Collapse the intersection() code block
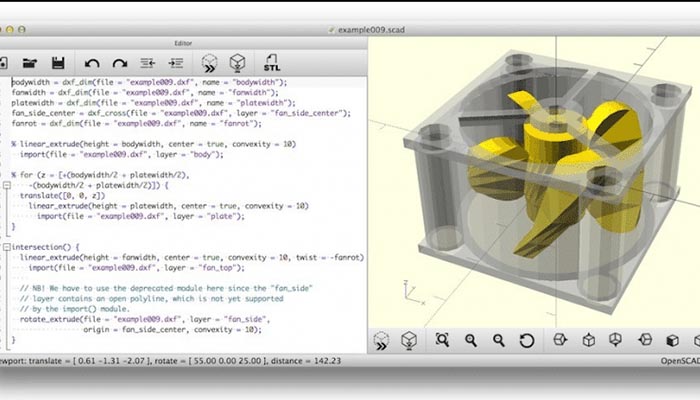The width and height of the screenshot is (700, 400). [x=8, y=246]
